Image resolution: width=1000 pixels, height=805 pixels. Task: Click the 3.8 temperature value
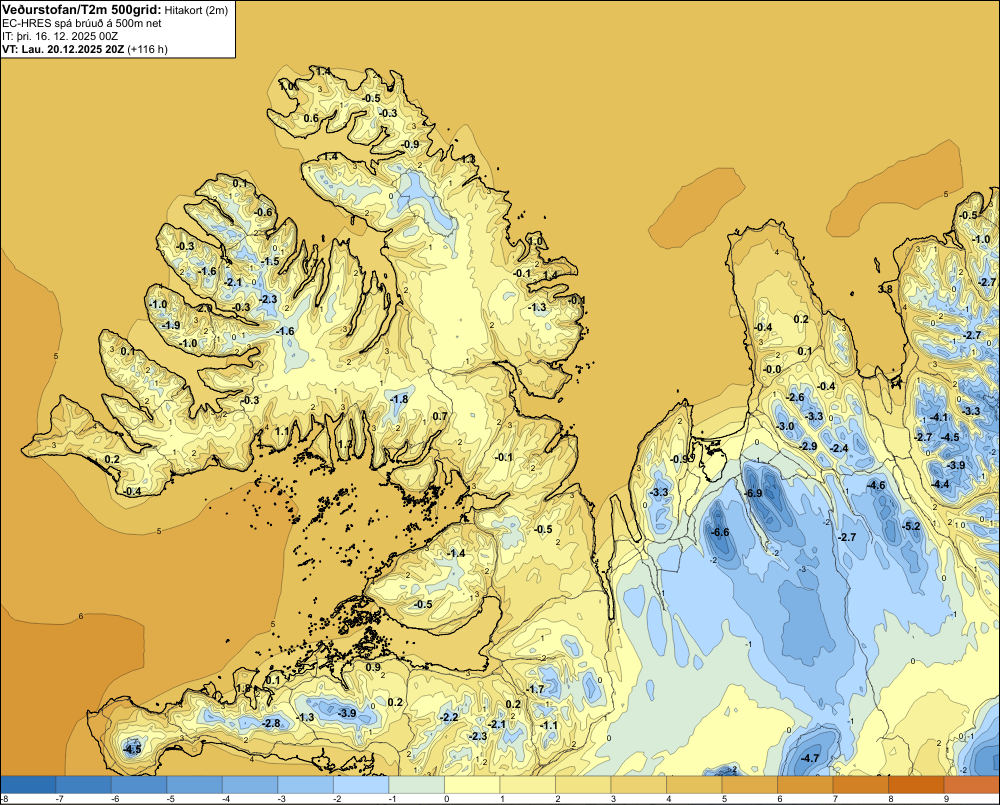(x=885, y=289)
